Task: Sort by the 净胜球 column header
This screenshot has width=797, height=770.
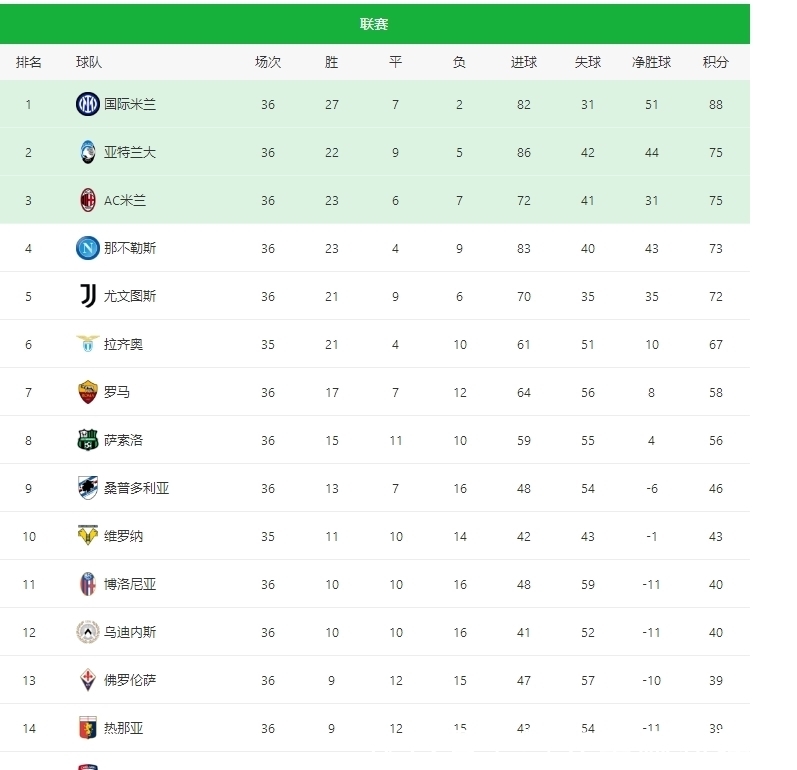Action: pyautogui.click(x=651, y=62)
